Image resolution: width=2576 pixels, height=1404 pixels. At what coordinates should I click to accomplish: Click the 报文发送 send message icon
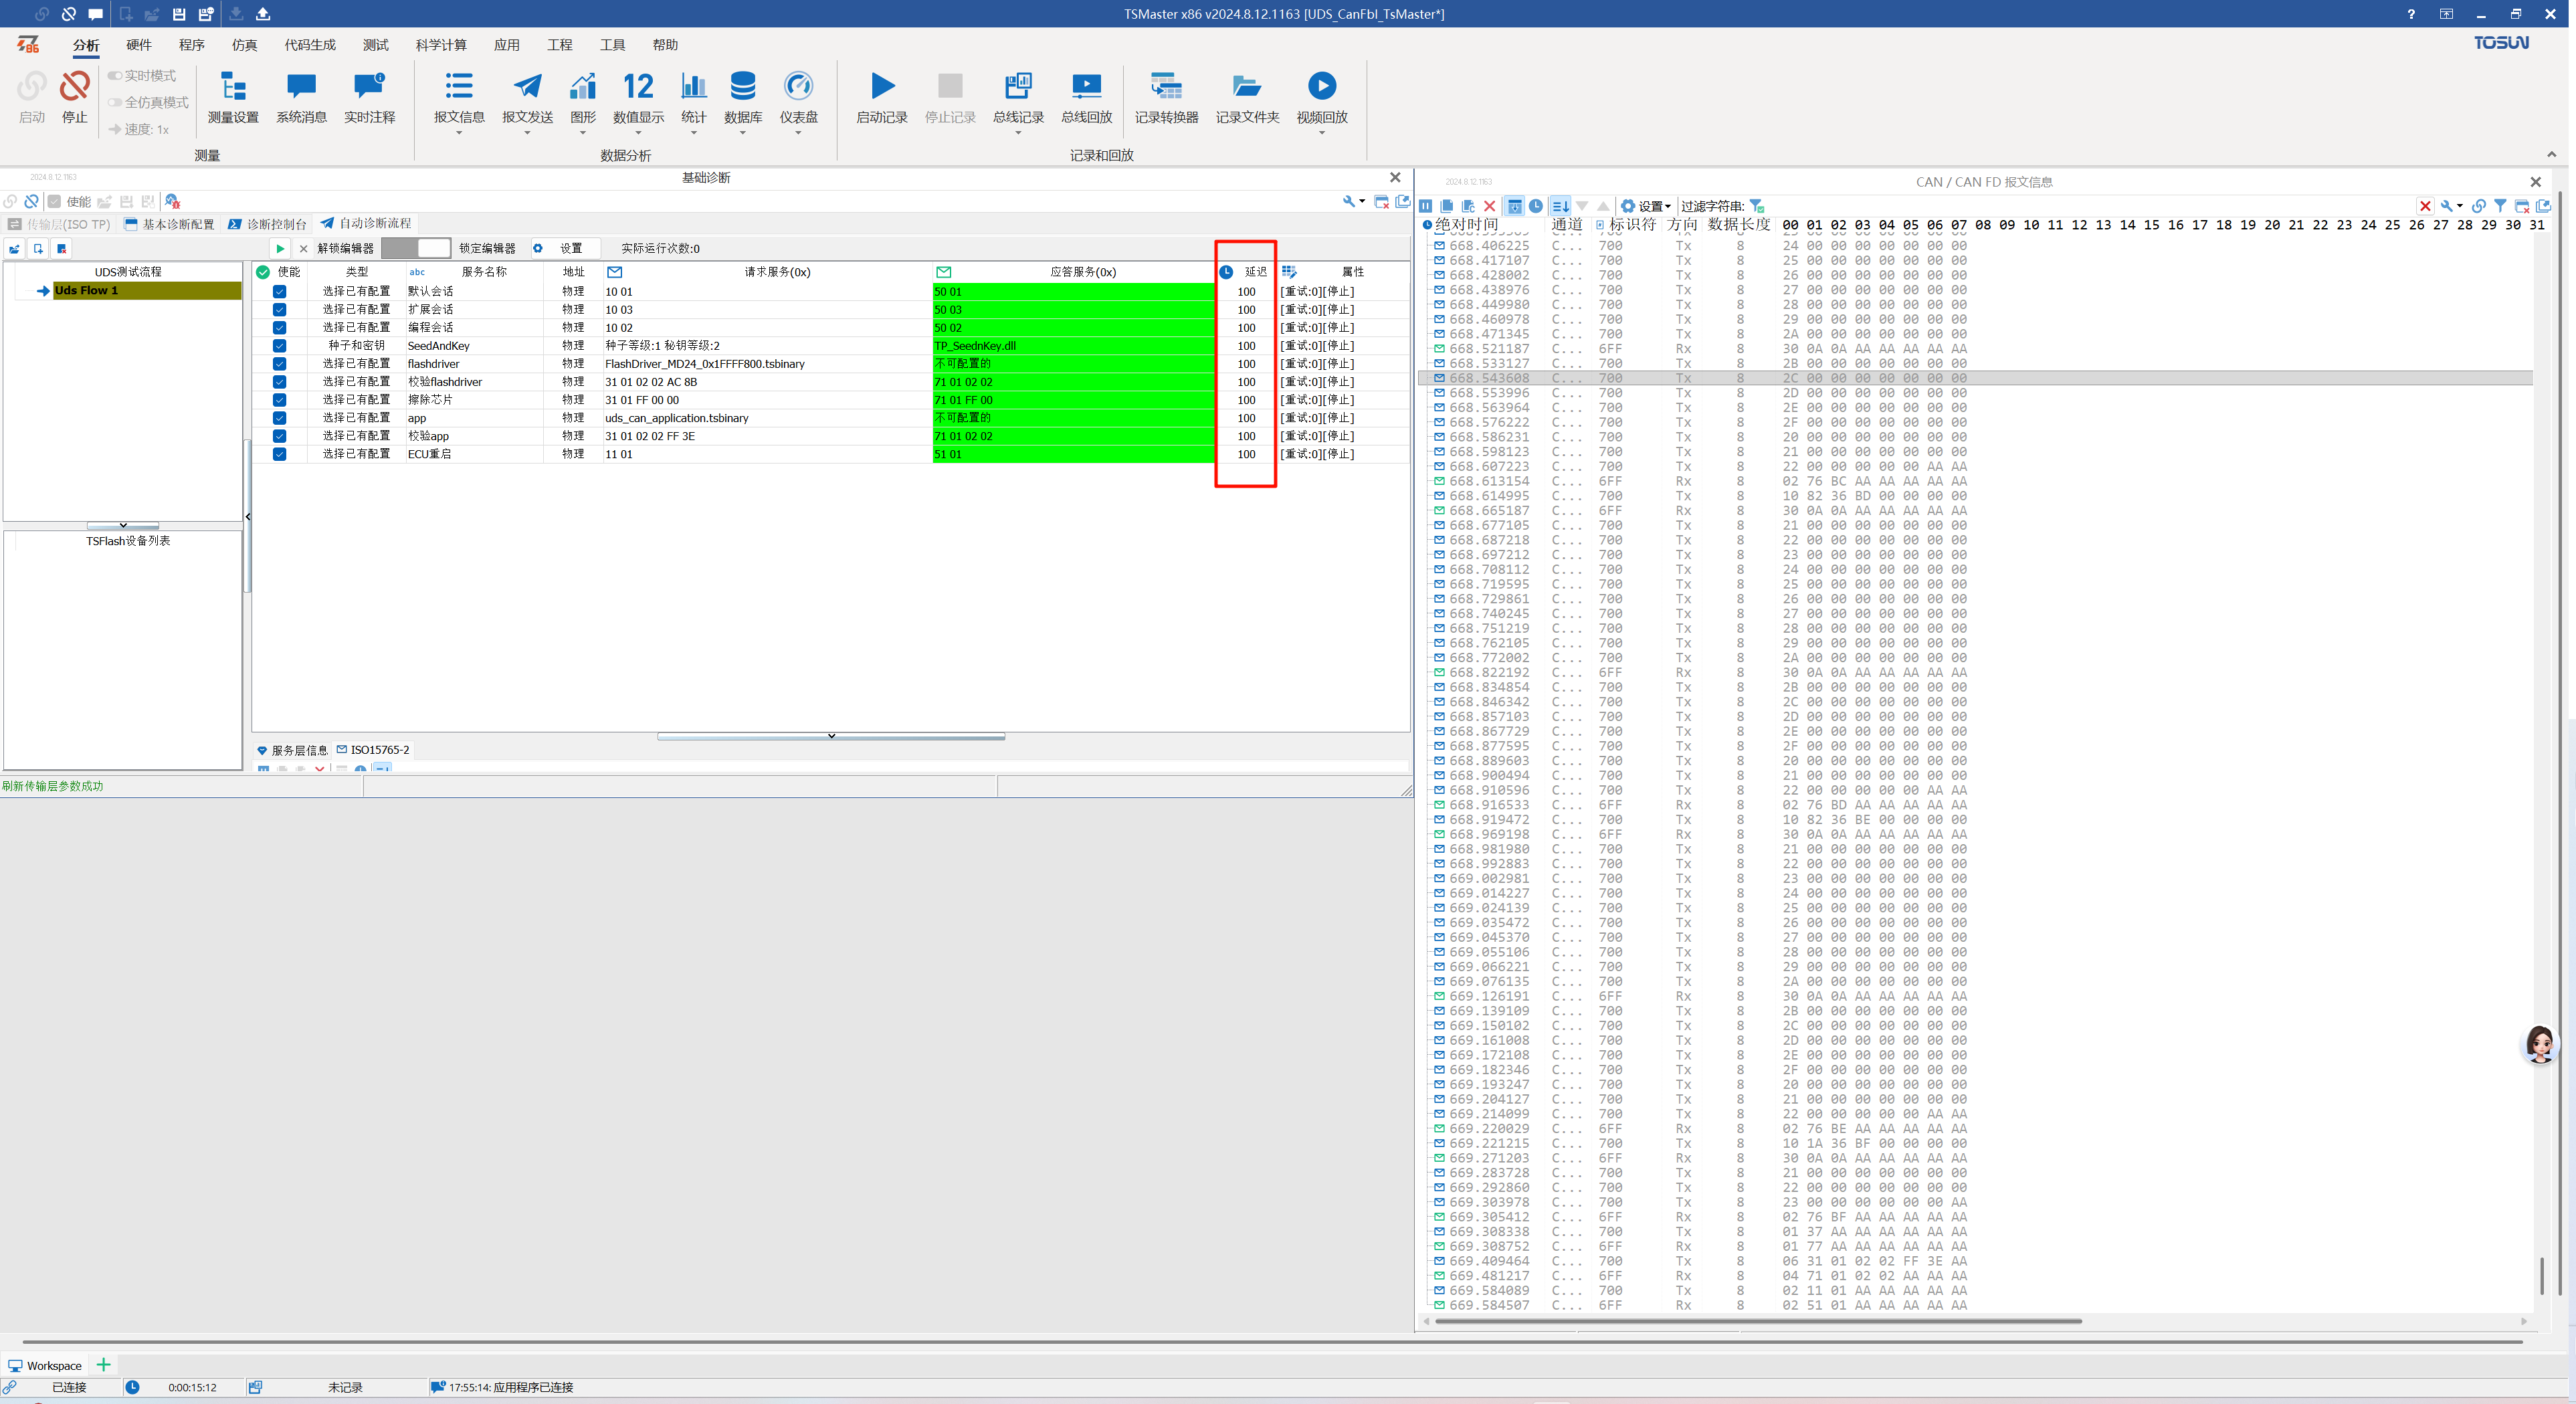pos(527,87)
